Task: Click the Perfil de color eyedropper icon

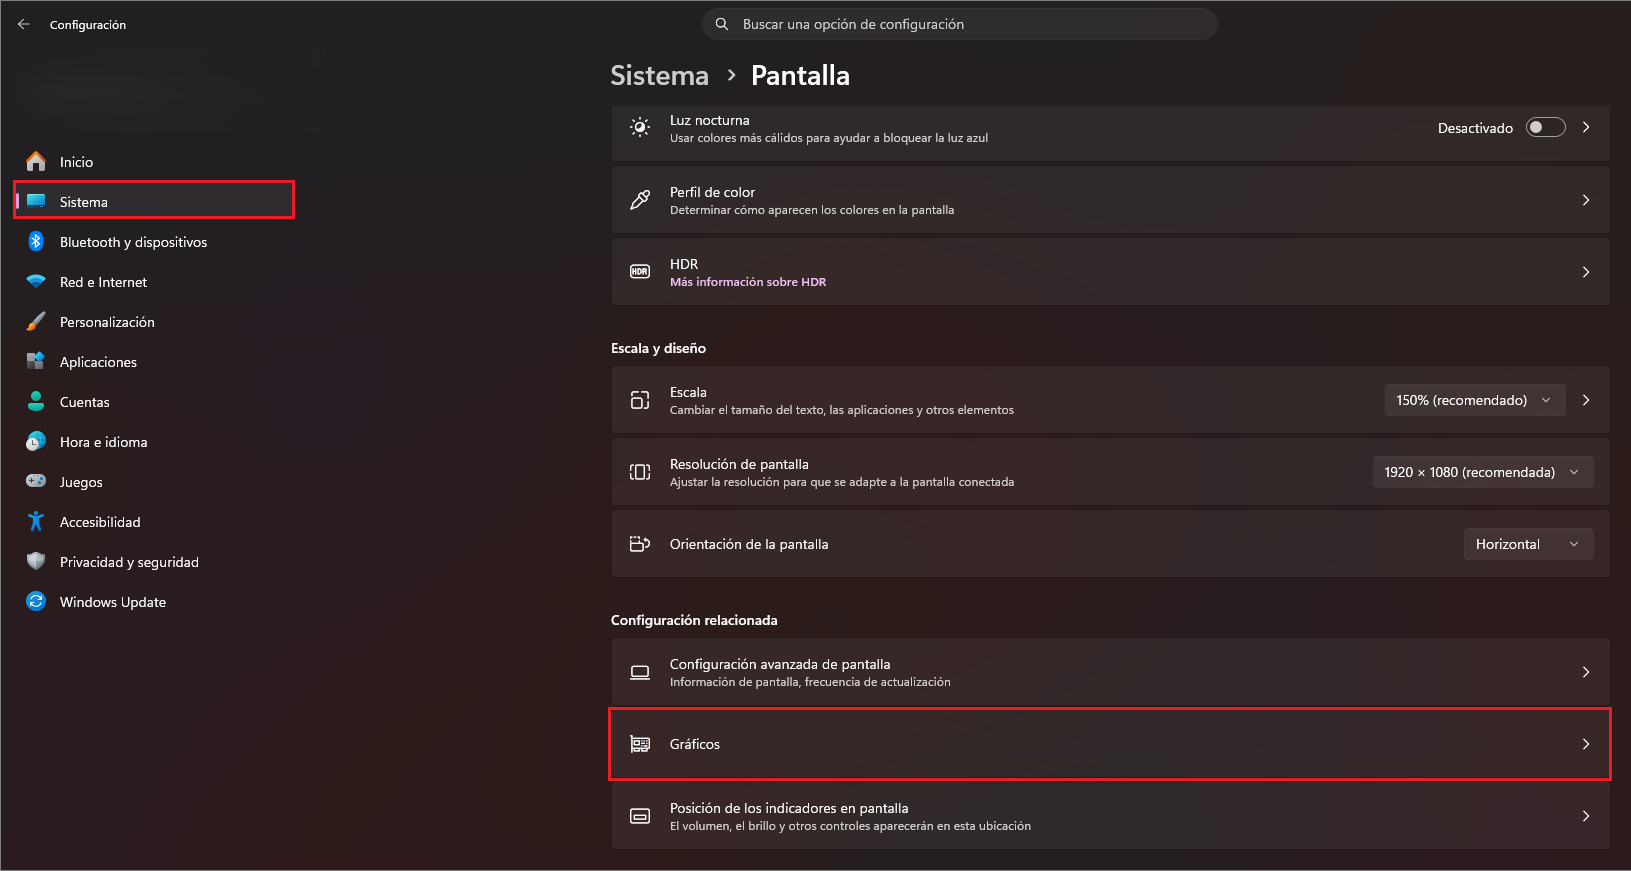Action: tap(640, 200)
